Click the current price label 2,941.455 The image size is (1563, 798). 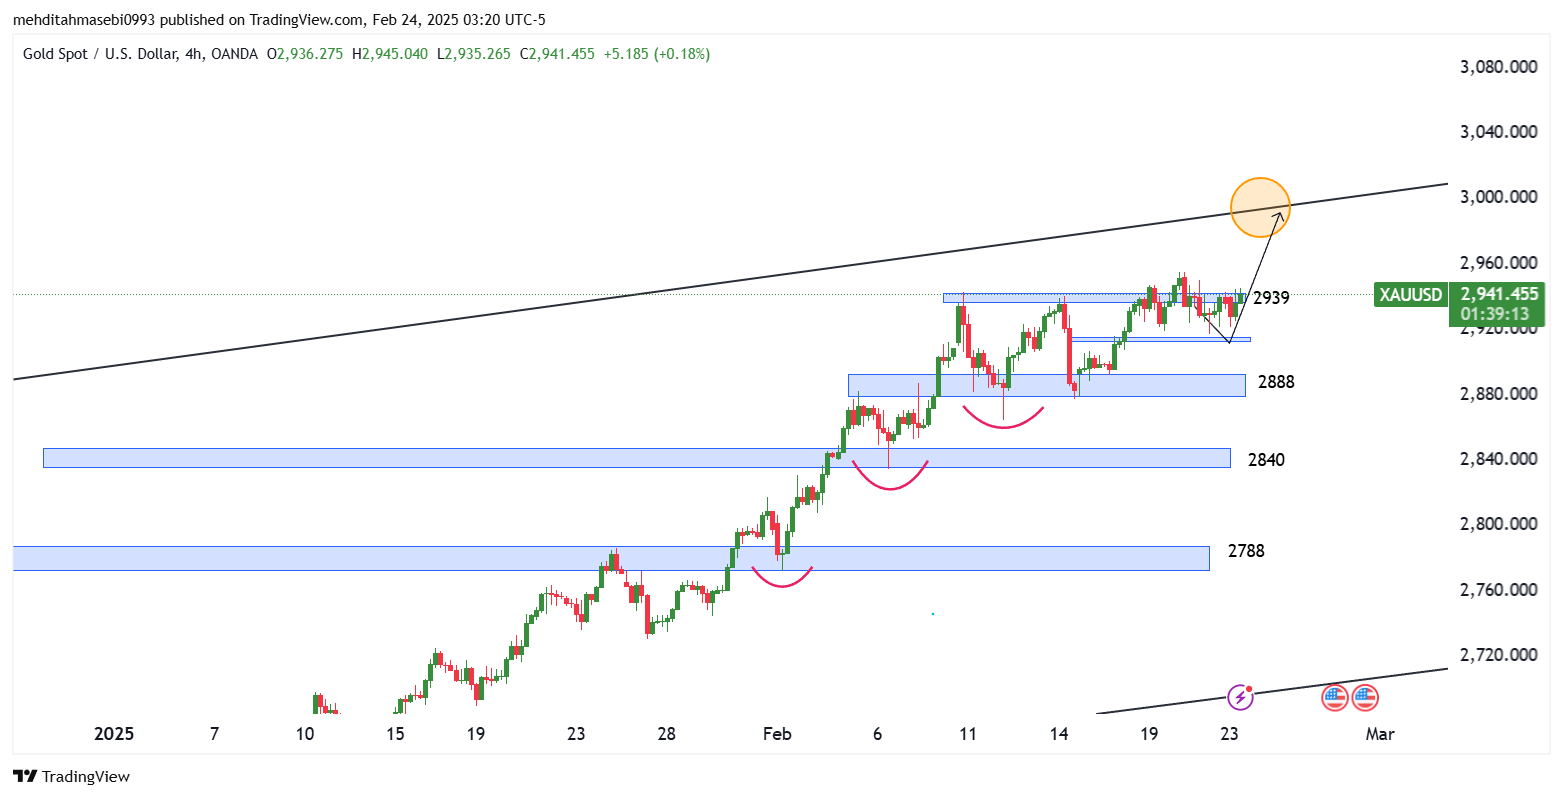click(1499, 294)
